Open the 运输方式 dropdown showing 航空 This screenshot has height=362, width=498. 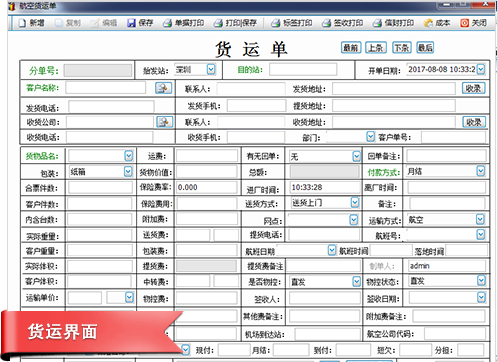[x=480, y=219]
